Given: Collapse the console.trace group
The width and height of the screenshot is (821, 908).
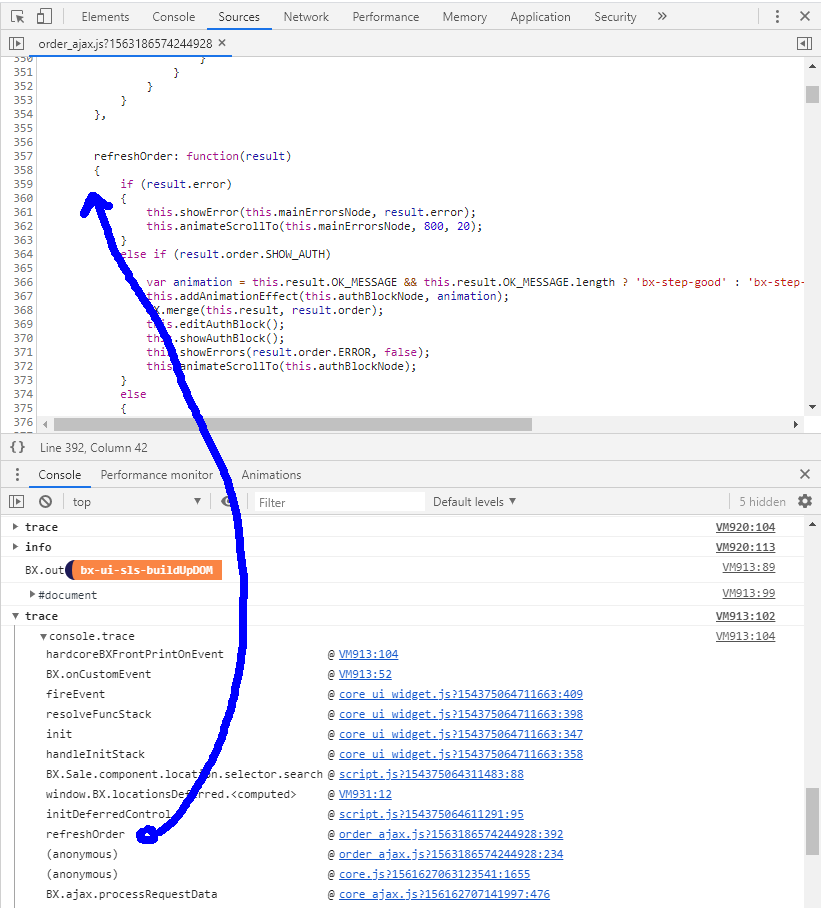Looking at the screenshot, I should point(43,636).
